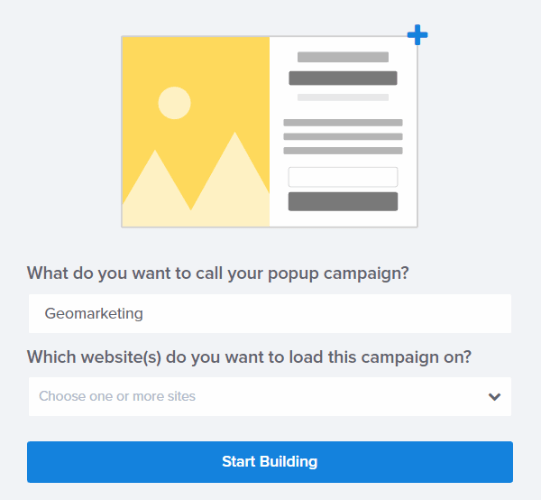541x500 pixels.
Task: Click the white content panel of the popup template
Action: point(343,132)
